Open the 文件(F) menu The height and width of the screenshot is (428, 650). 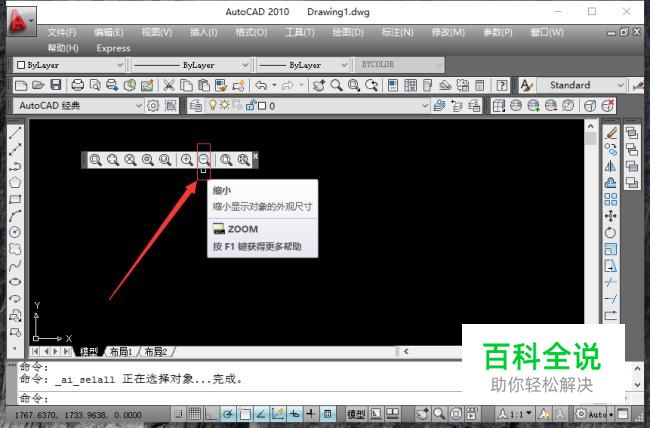62,32
